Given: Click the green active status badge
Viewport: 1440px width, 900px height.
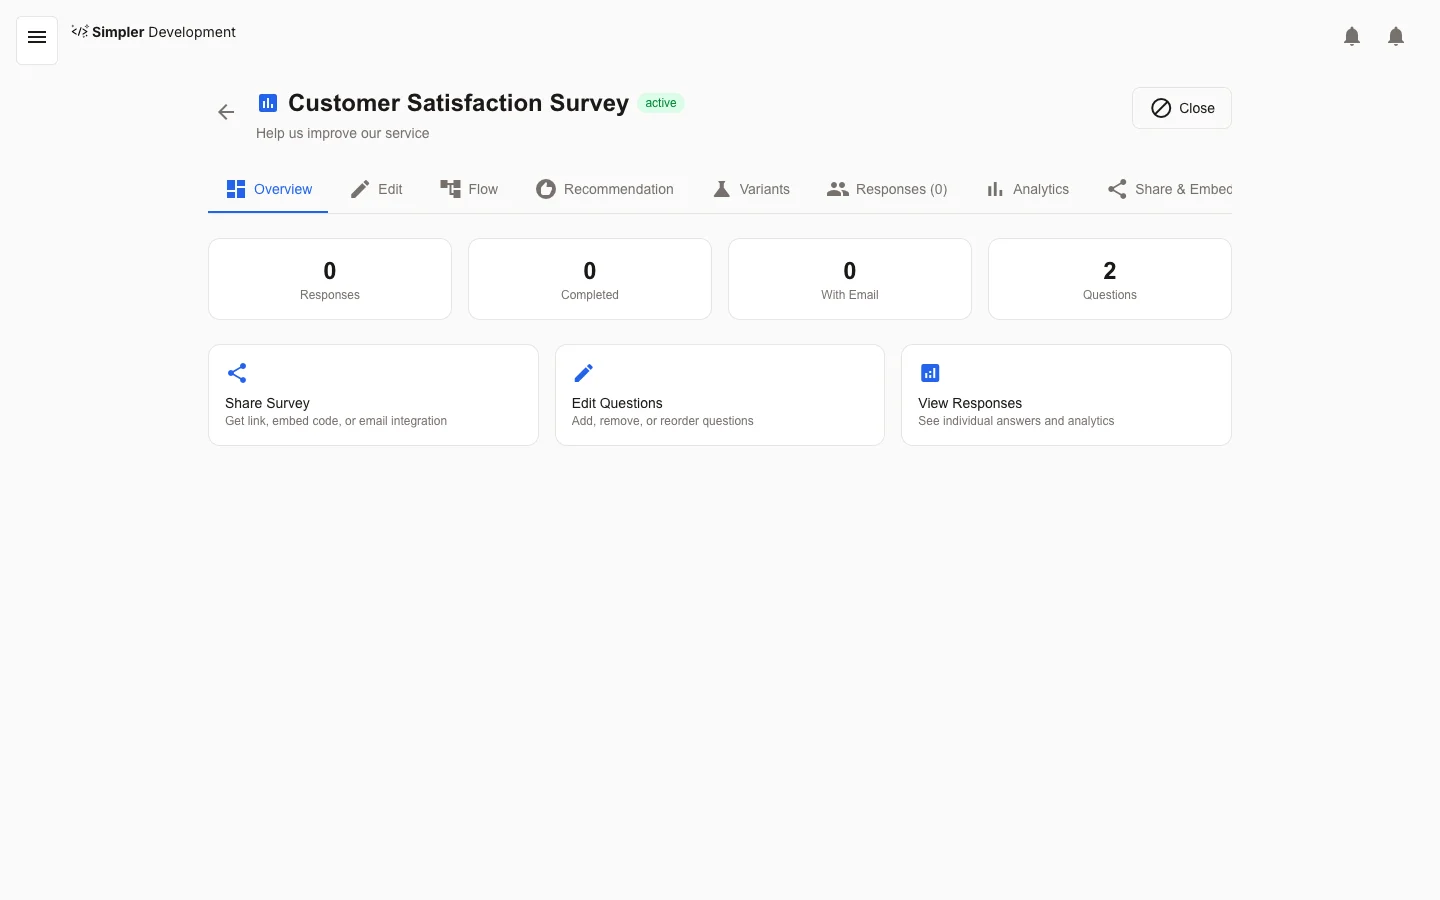Looking at the screenshot, I should click(x=661, y=103).
